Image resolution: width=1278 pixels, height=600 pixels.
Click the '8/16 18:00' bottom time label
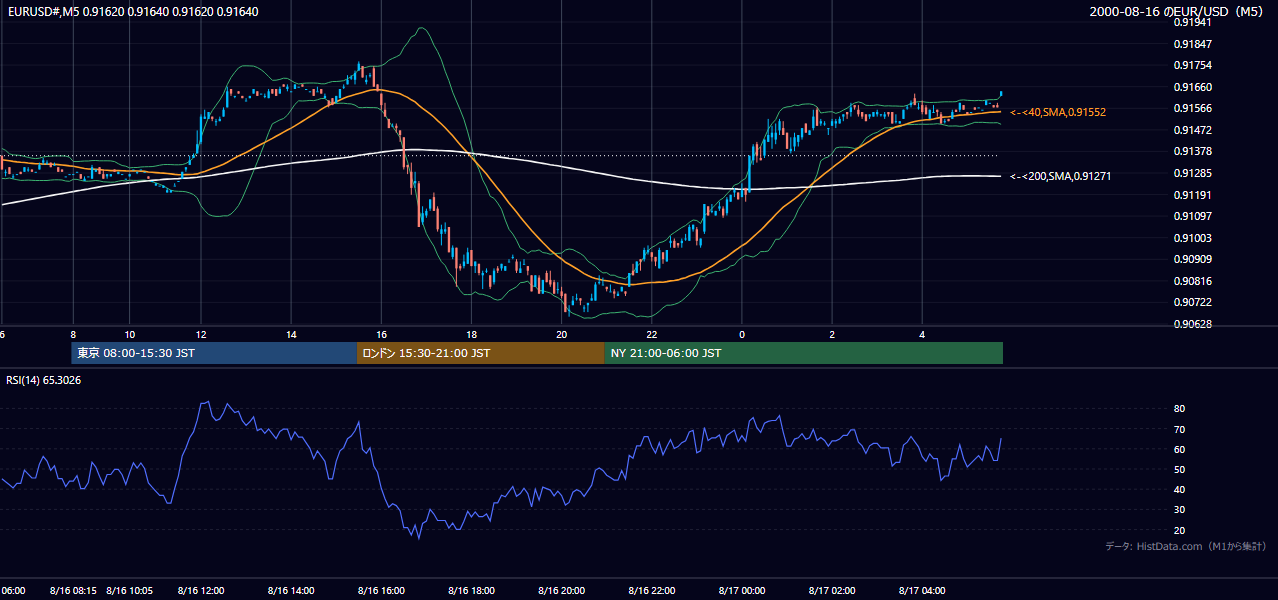point(471,591)
